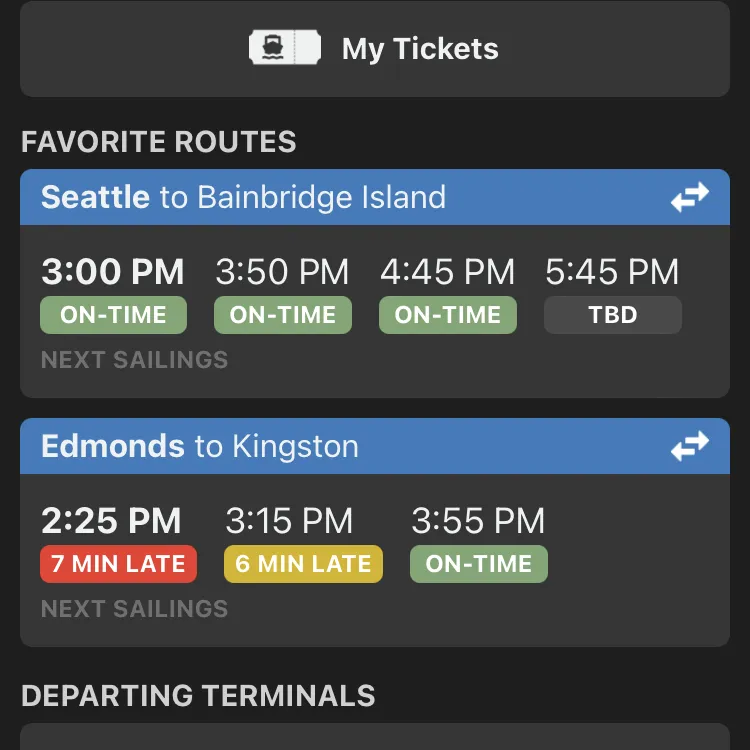Open the My Tickets button
Screen dimensions: 750x750
375,48
